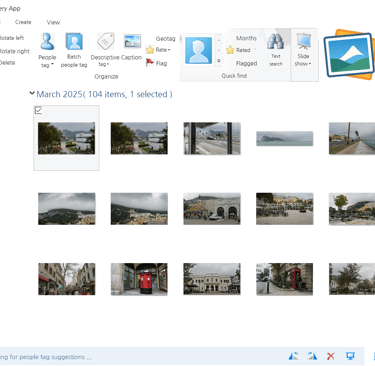375x366 pixels.
Task: Select the red pillar box photo
Action: point(139,279)
